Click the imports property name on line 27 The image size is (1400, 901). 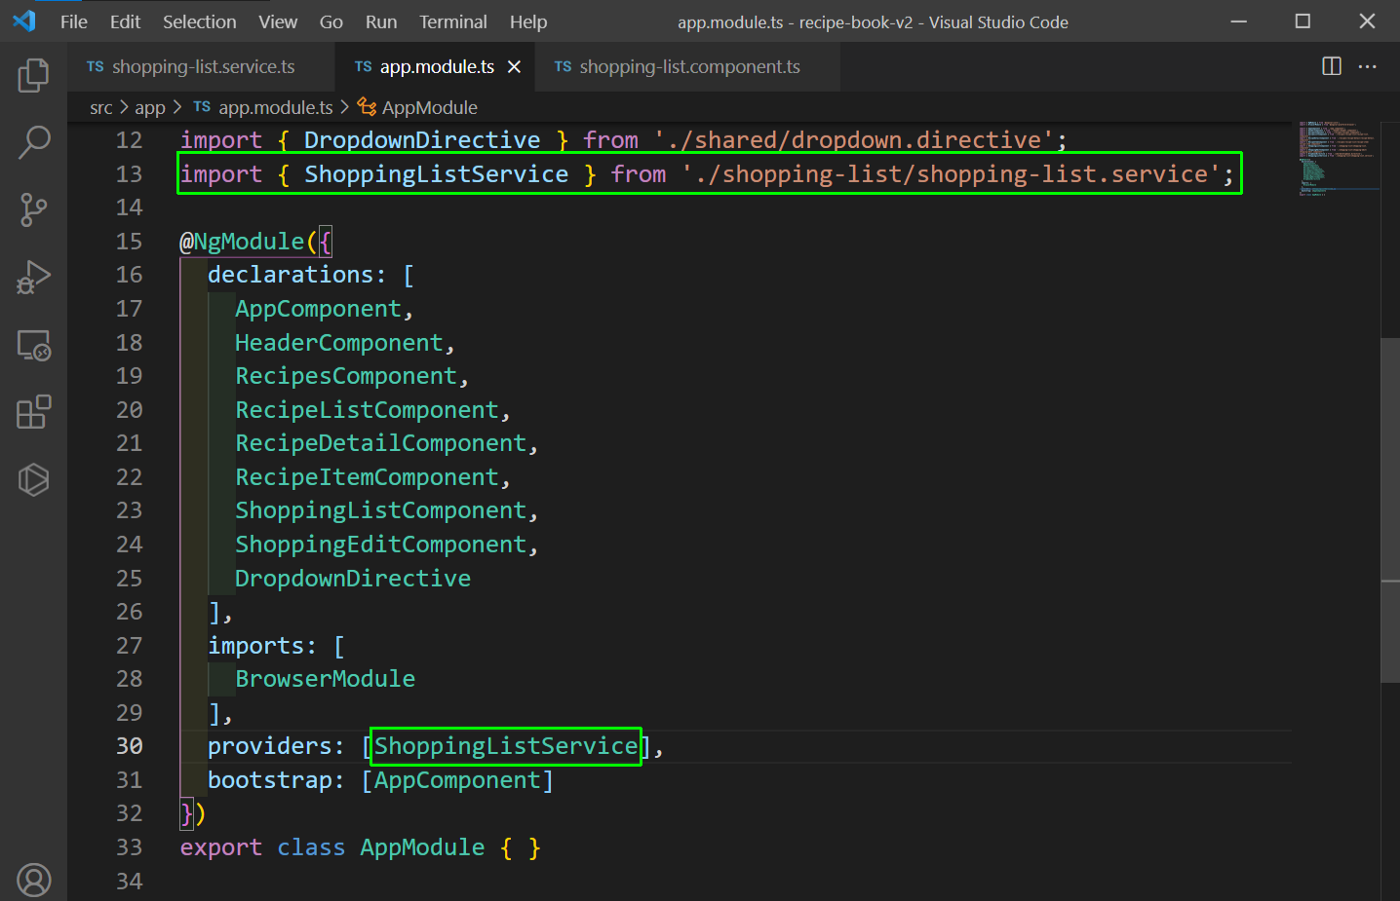point(255,646)
